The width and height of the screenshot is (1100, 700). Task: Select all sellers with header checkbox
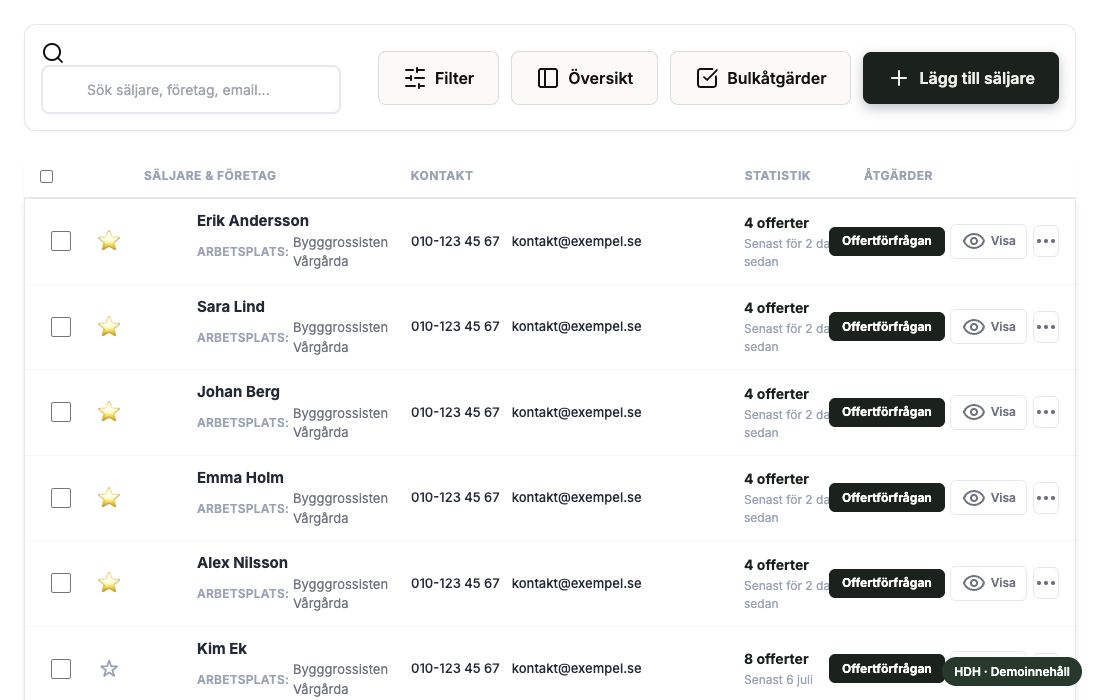pyautogui.click(x=46, y=176)
